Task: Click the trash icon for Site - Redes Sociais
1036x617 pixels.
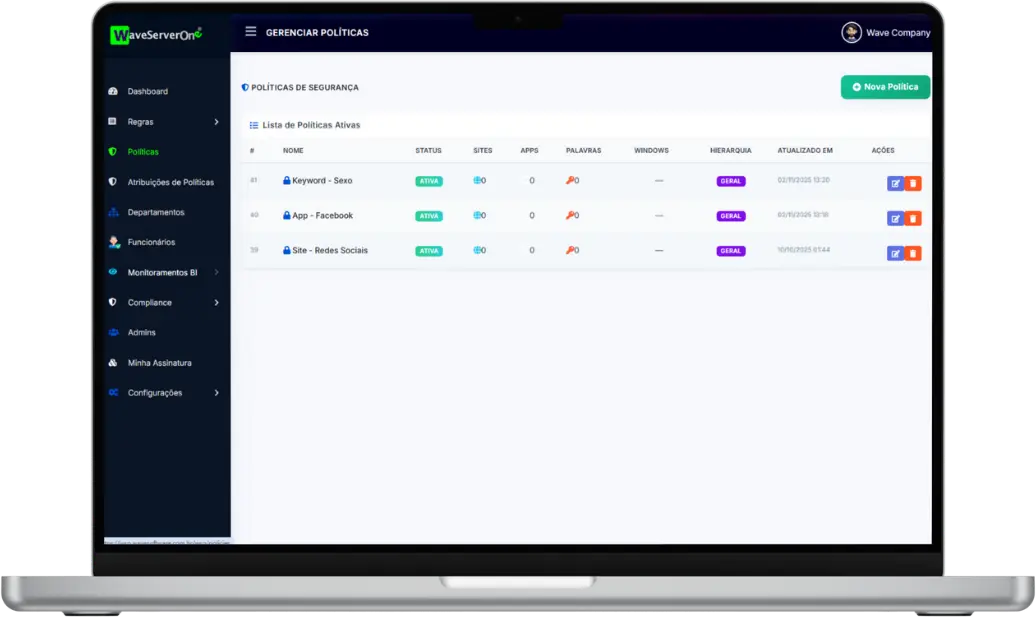Action: [x=913, y=254]
